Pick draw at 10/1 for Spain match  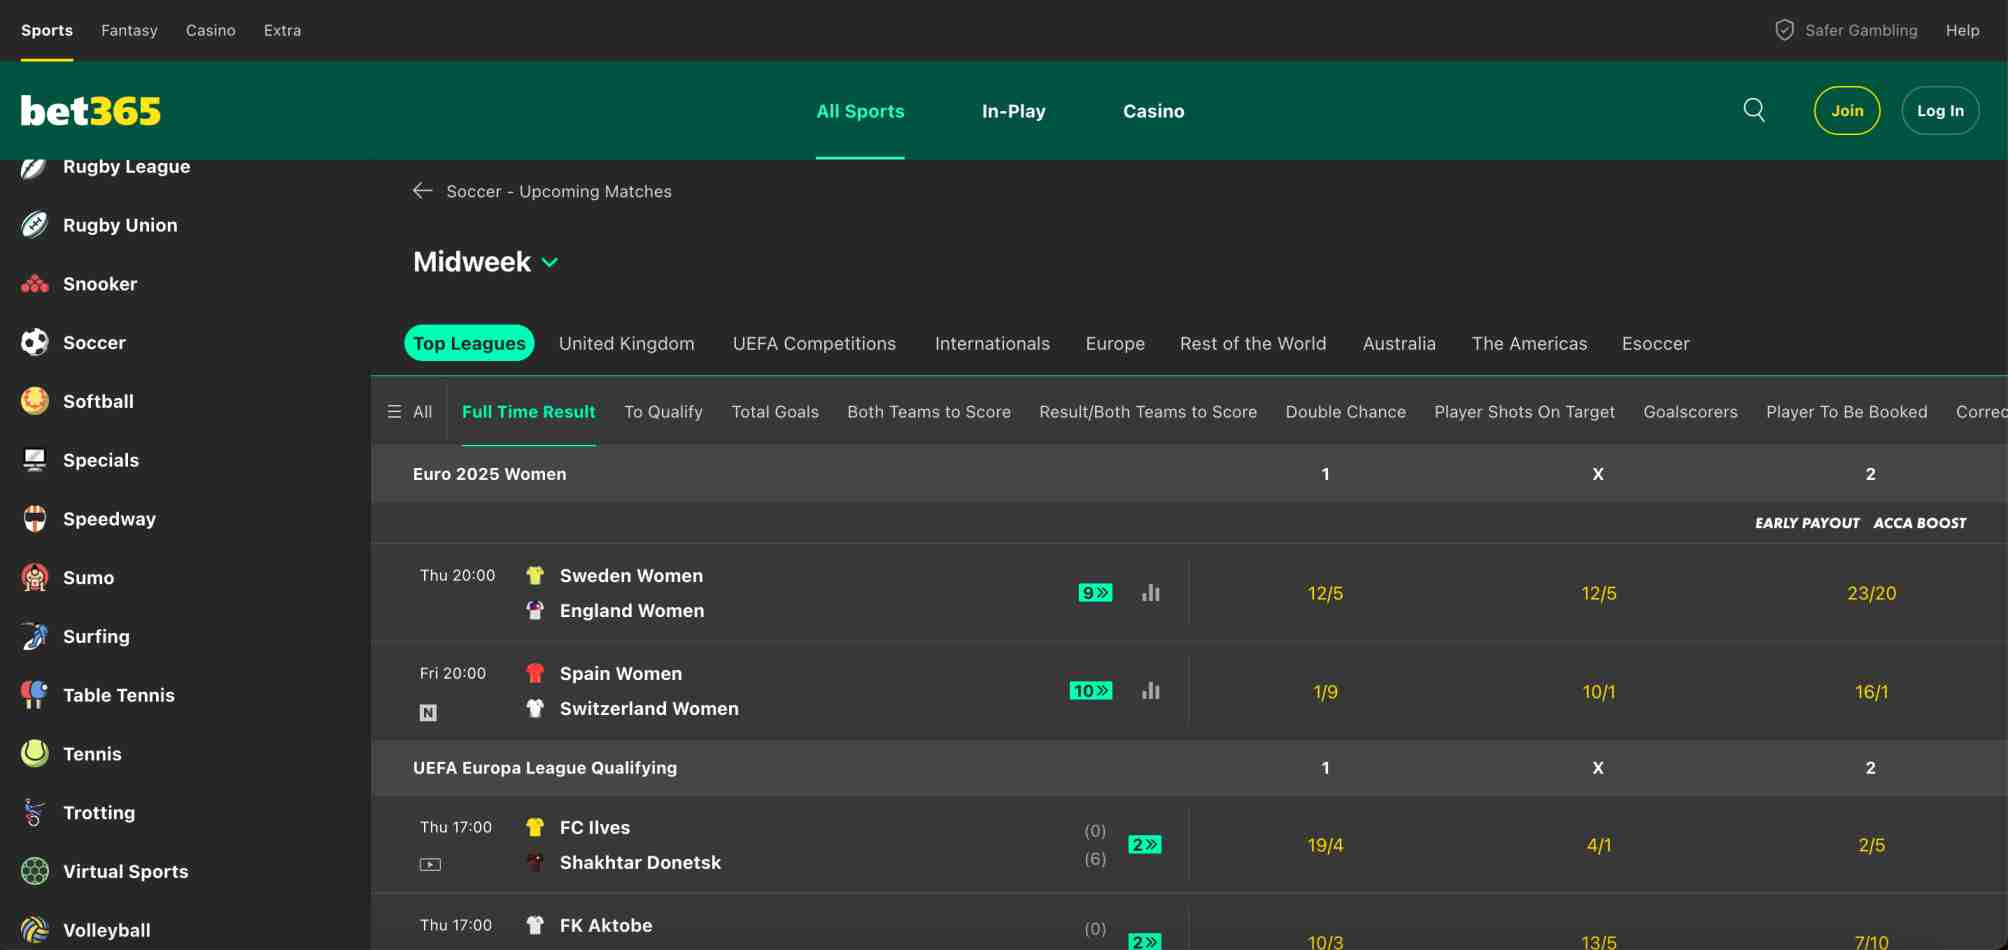[x=1598, y=691]
